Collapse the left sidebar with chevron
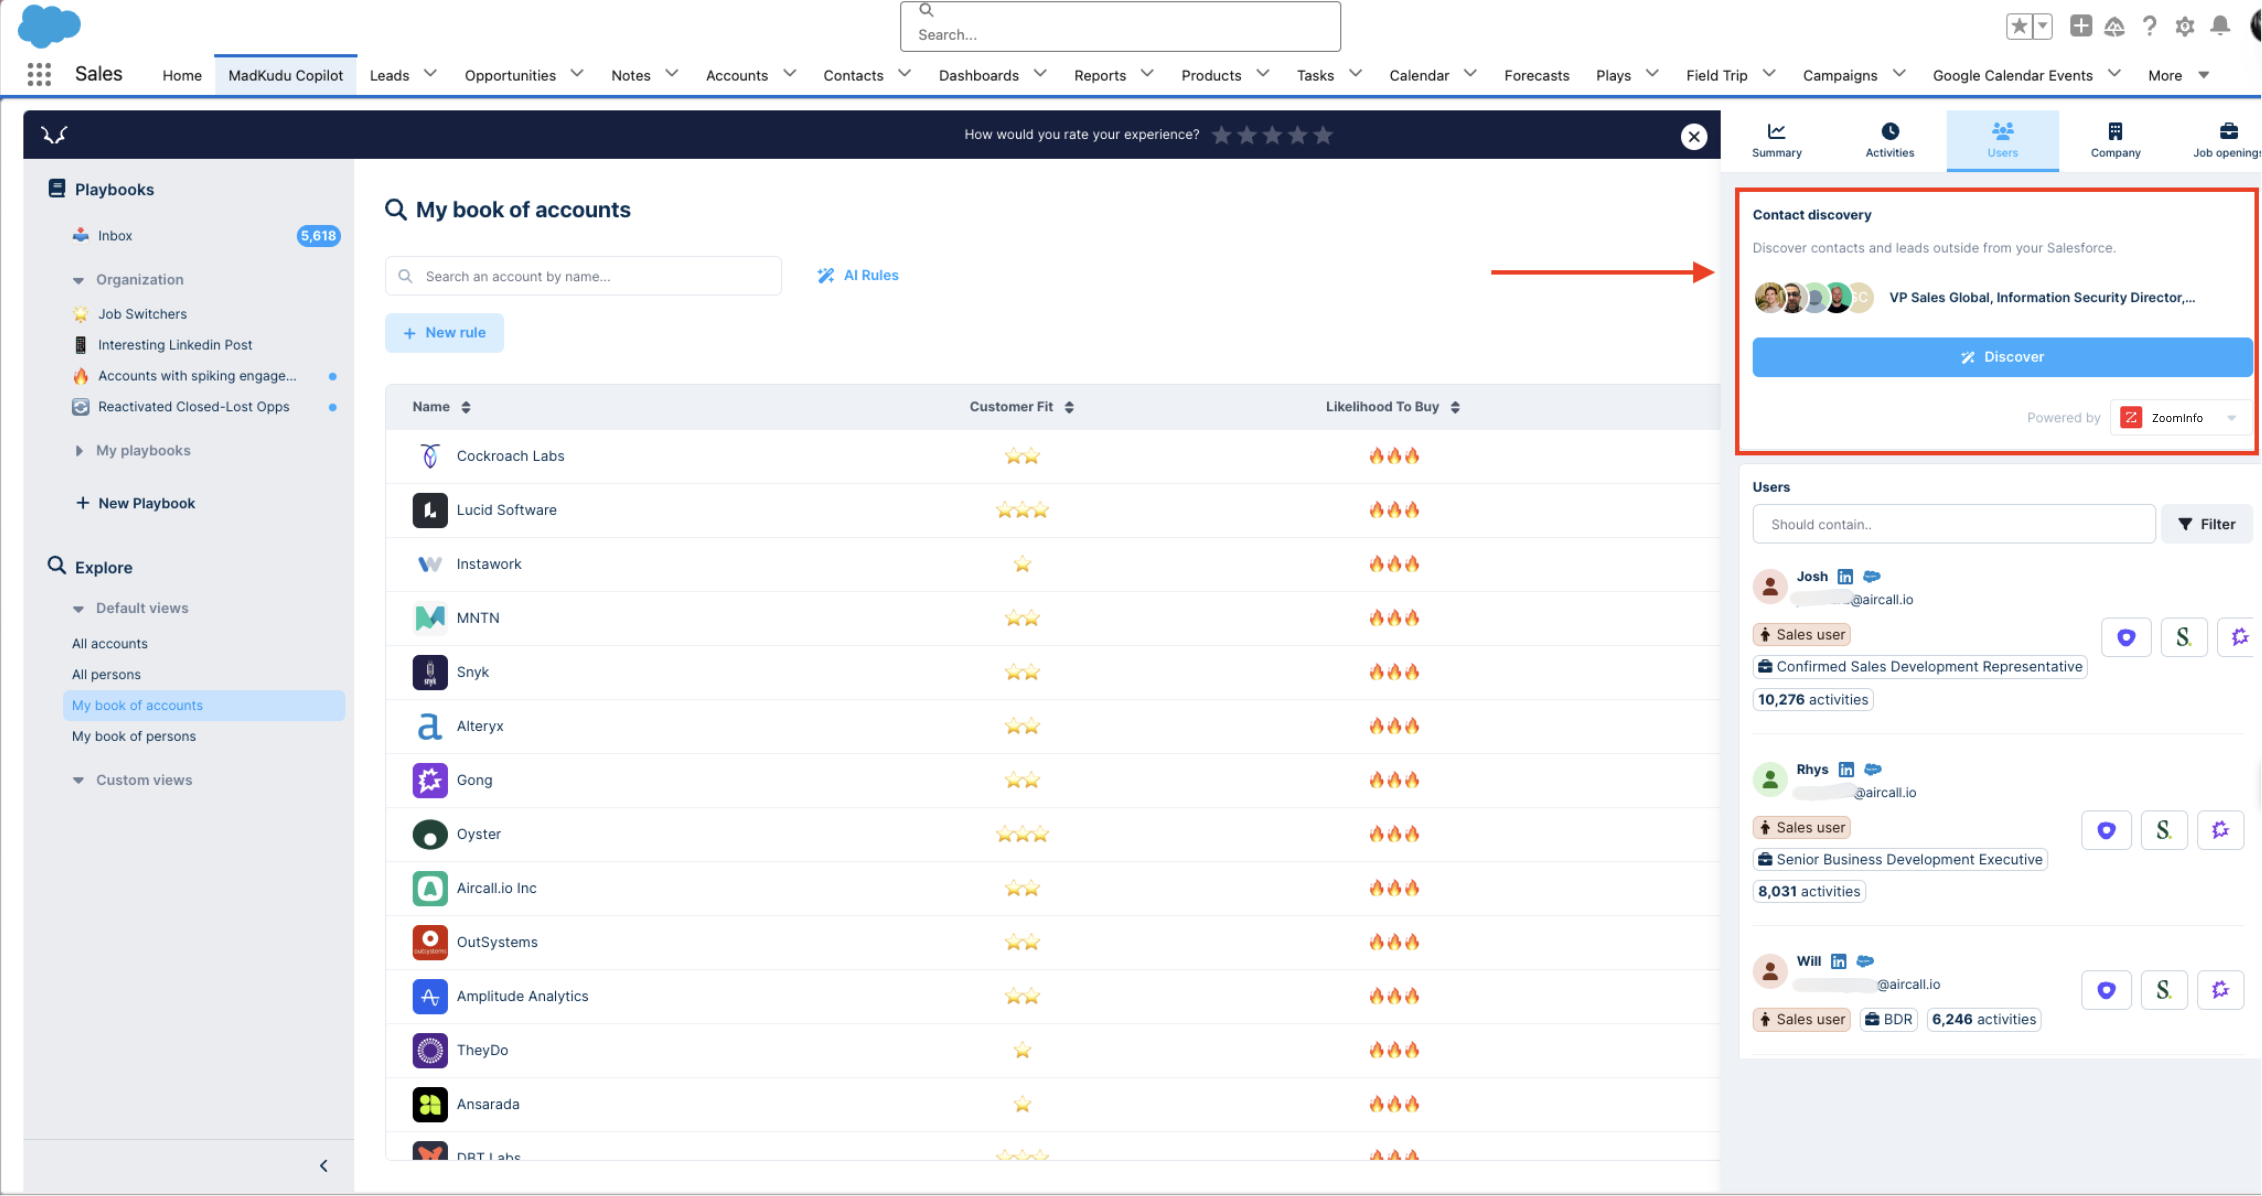Image resolution: width=2262 pixels, height=1196 pixels. tap(323, 1166)
